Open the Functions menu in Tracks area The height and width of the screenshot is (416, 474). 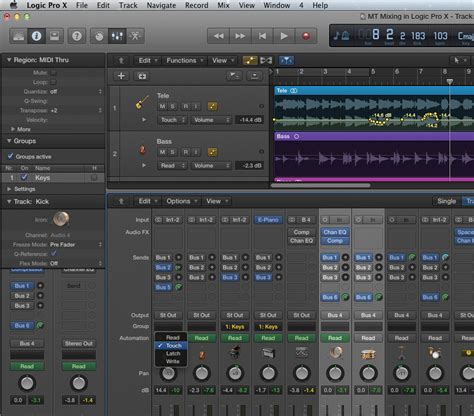pyautogui.click(x=185, y=60)
